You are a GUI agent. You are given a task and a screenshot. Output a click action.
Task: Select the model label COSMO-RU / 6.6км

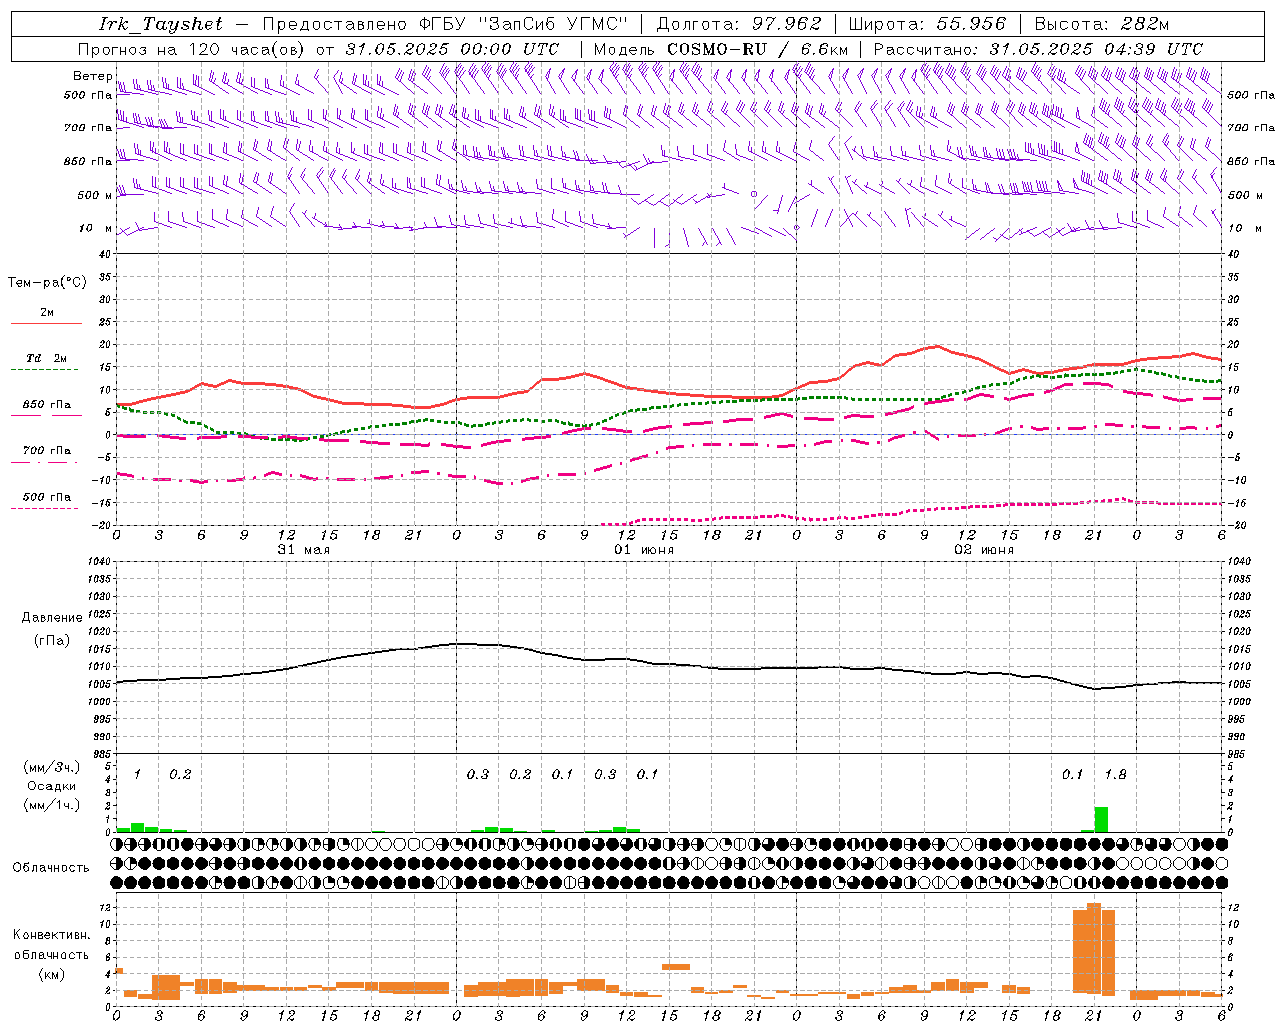pyautogui.click(x=758, y=49)
